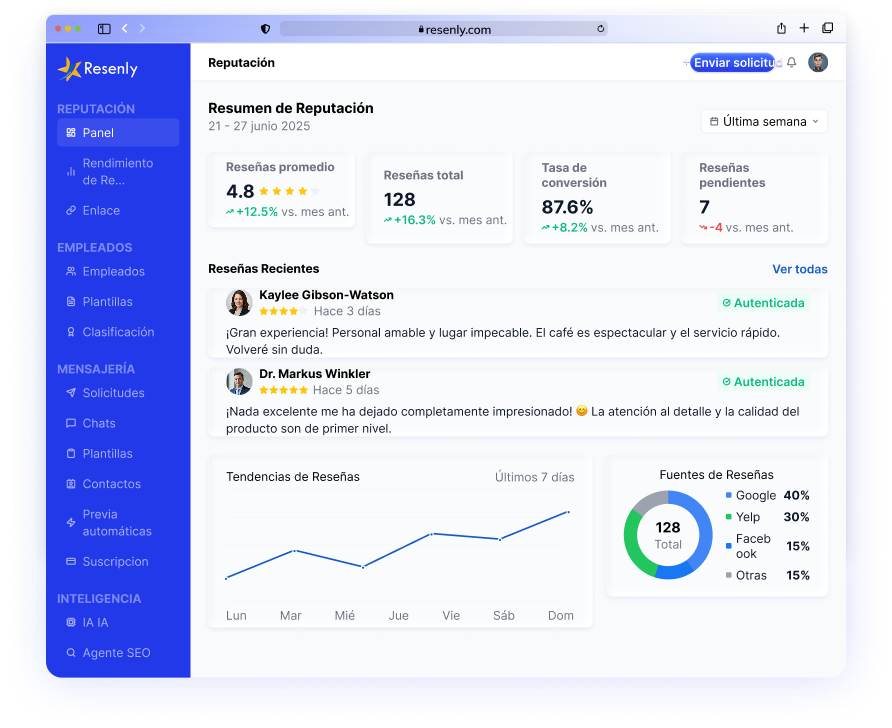This screenshot has height=728, width=892.
Task: Click the Autenticada badge on Markus's review
Action: [x=763, y=382]
